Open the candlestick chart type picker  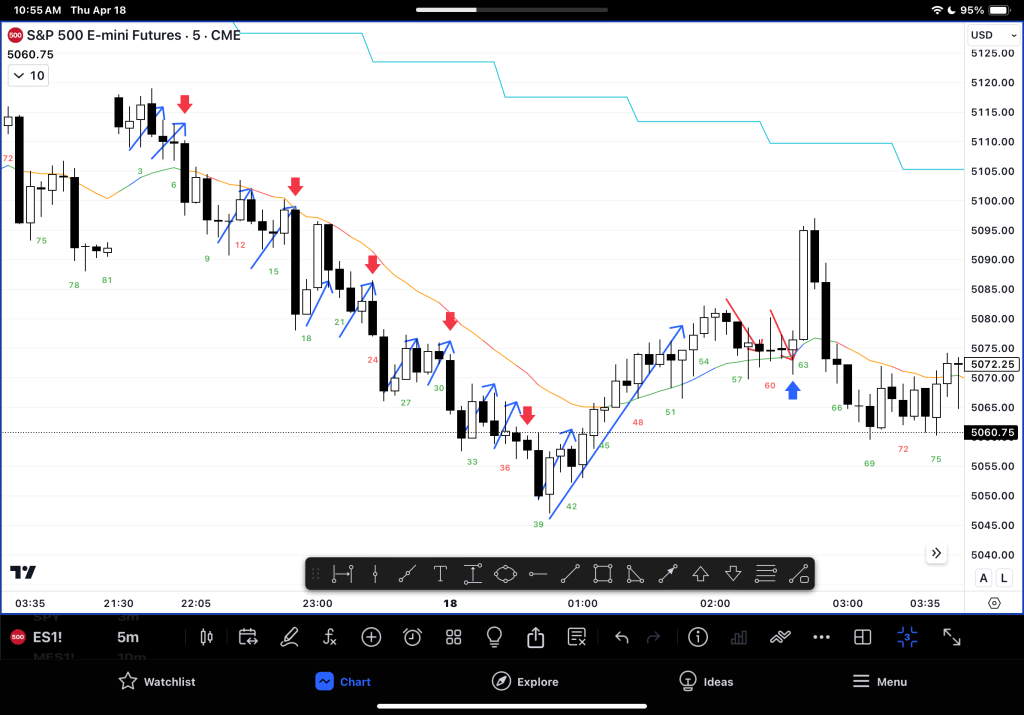[208, 637]
